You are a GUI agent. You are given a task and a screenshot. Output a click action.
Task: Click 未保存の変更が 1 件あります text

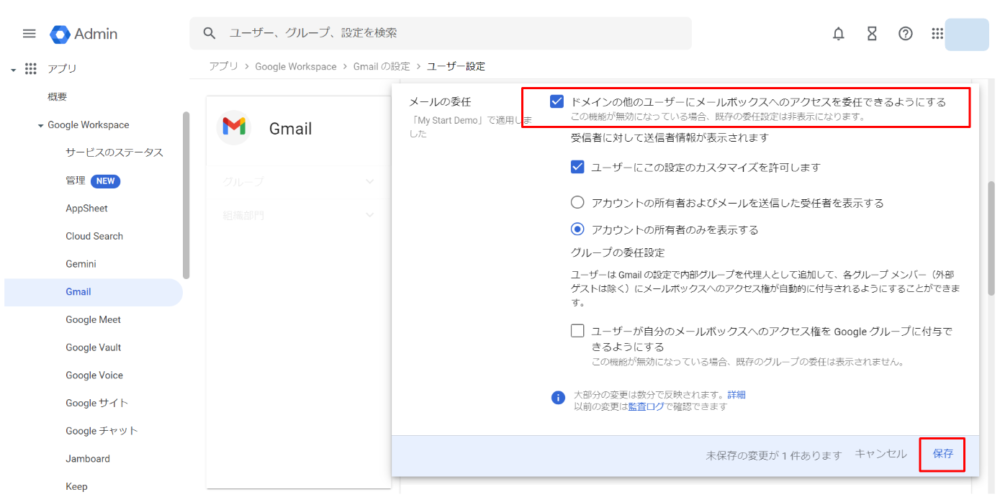[774, 456]
